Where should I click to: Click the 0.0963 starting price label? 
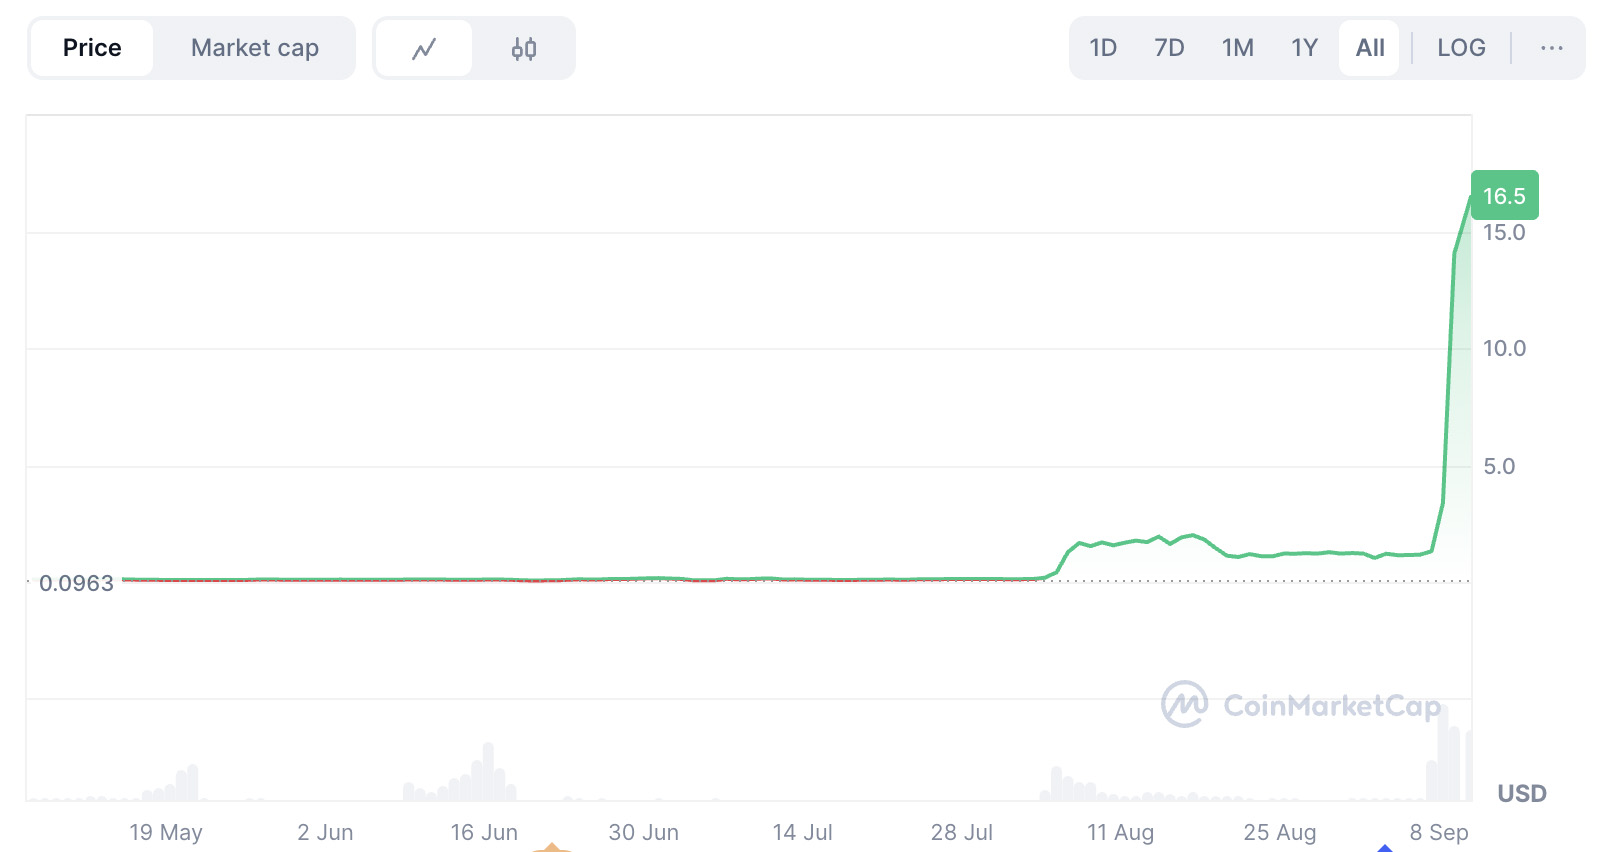76,583
